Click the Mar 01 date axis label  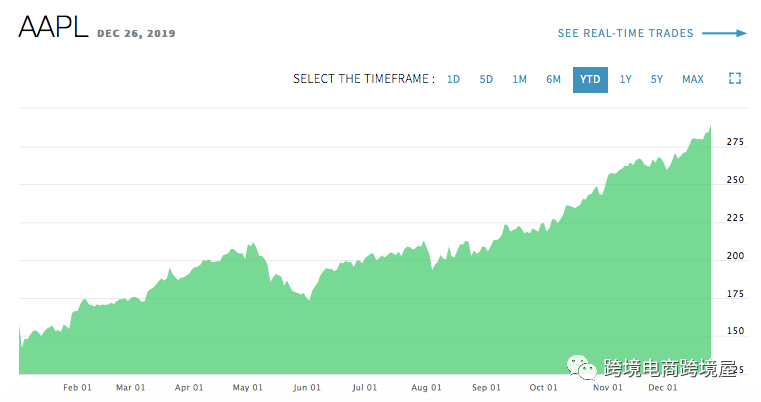click(x=131, y=387)
